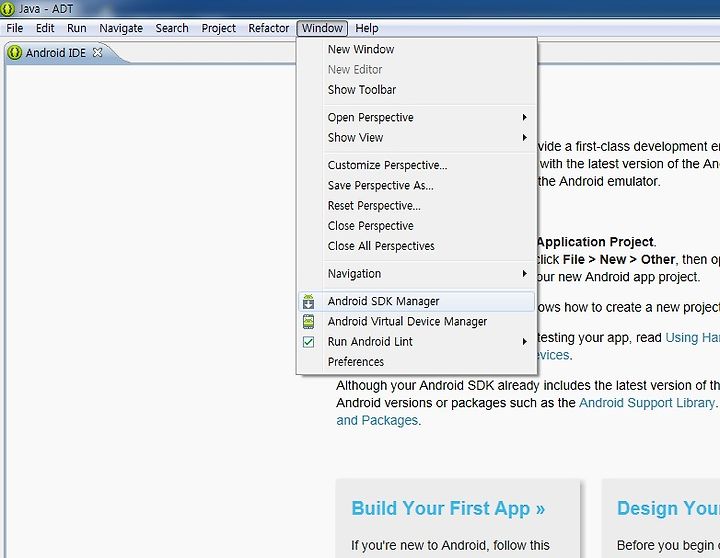Expand the Navigation submenu arrow
This screenshot has width=720, height=558.
[524, 274]
